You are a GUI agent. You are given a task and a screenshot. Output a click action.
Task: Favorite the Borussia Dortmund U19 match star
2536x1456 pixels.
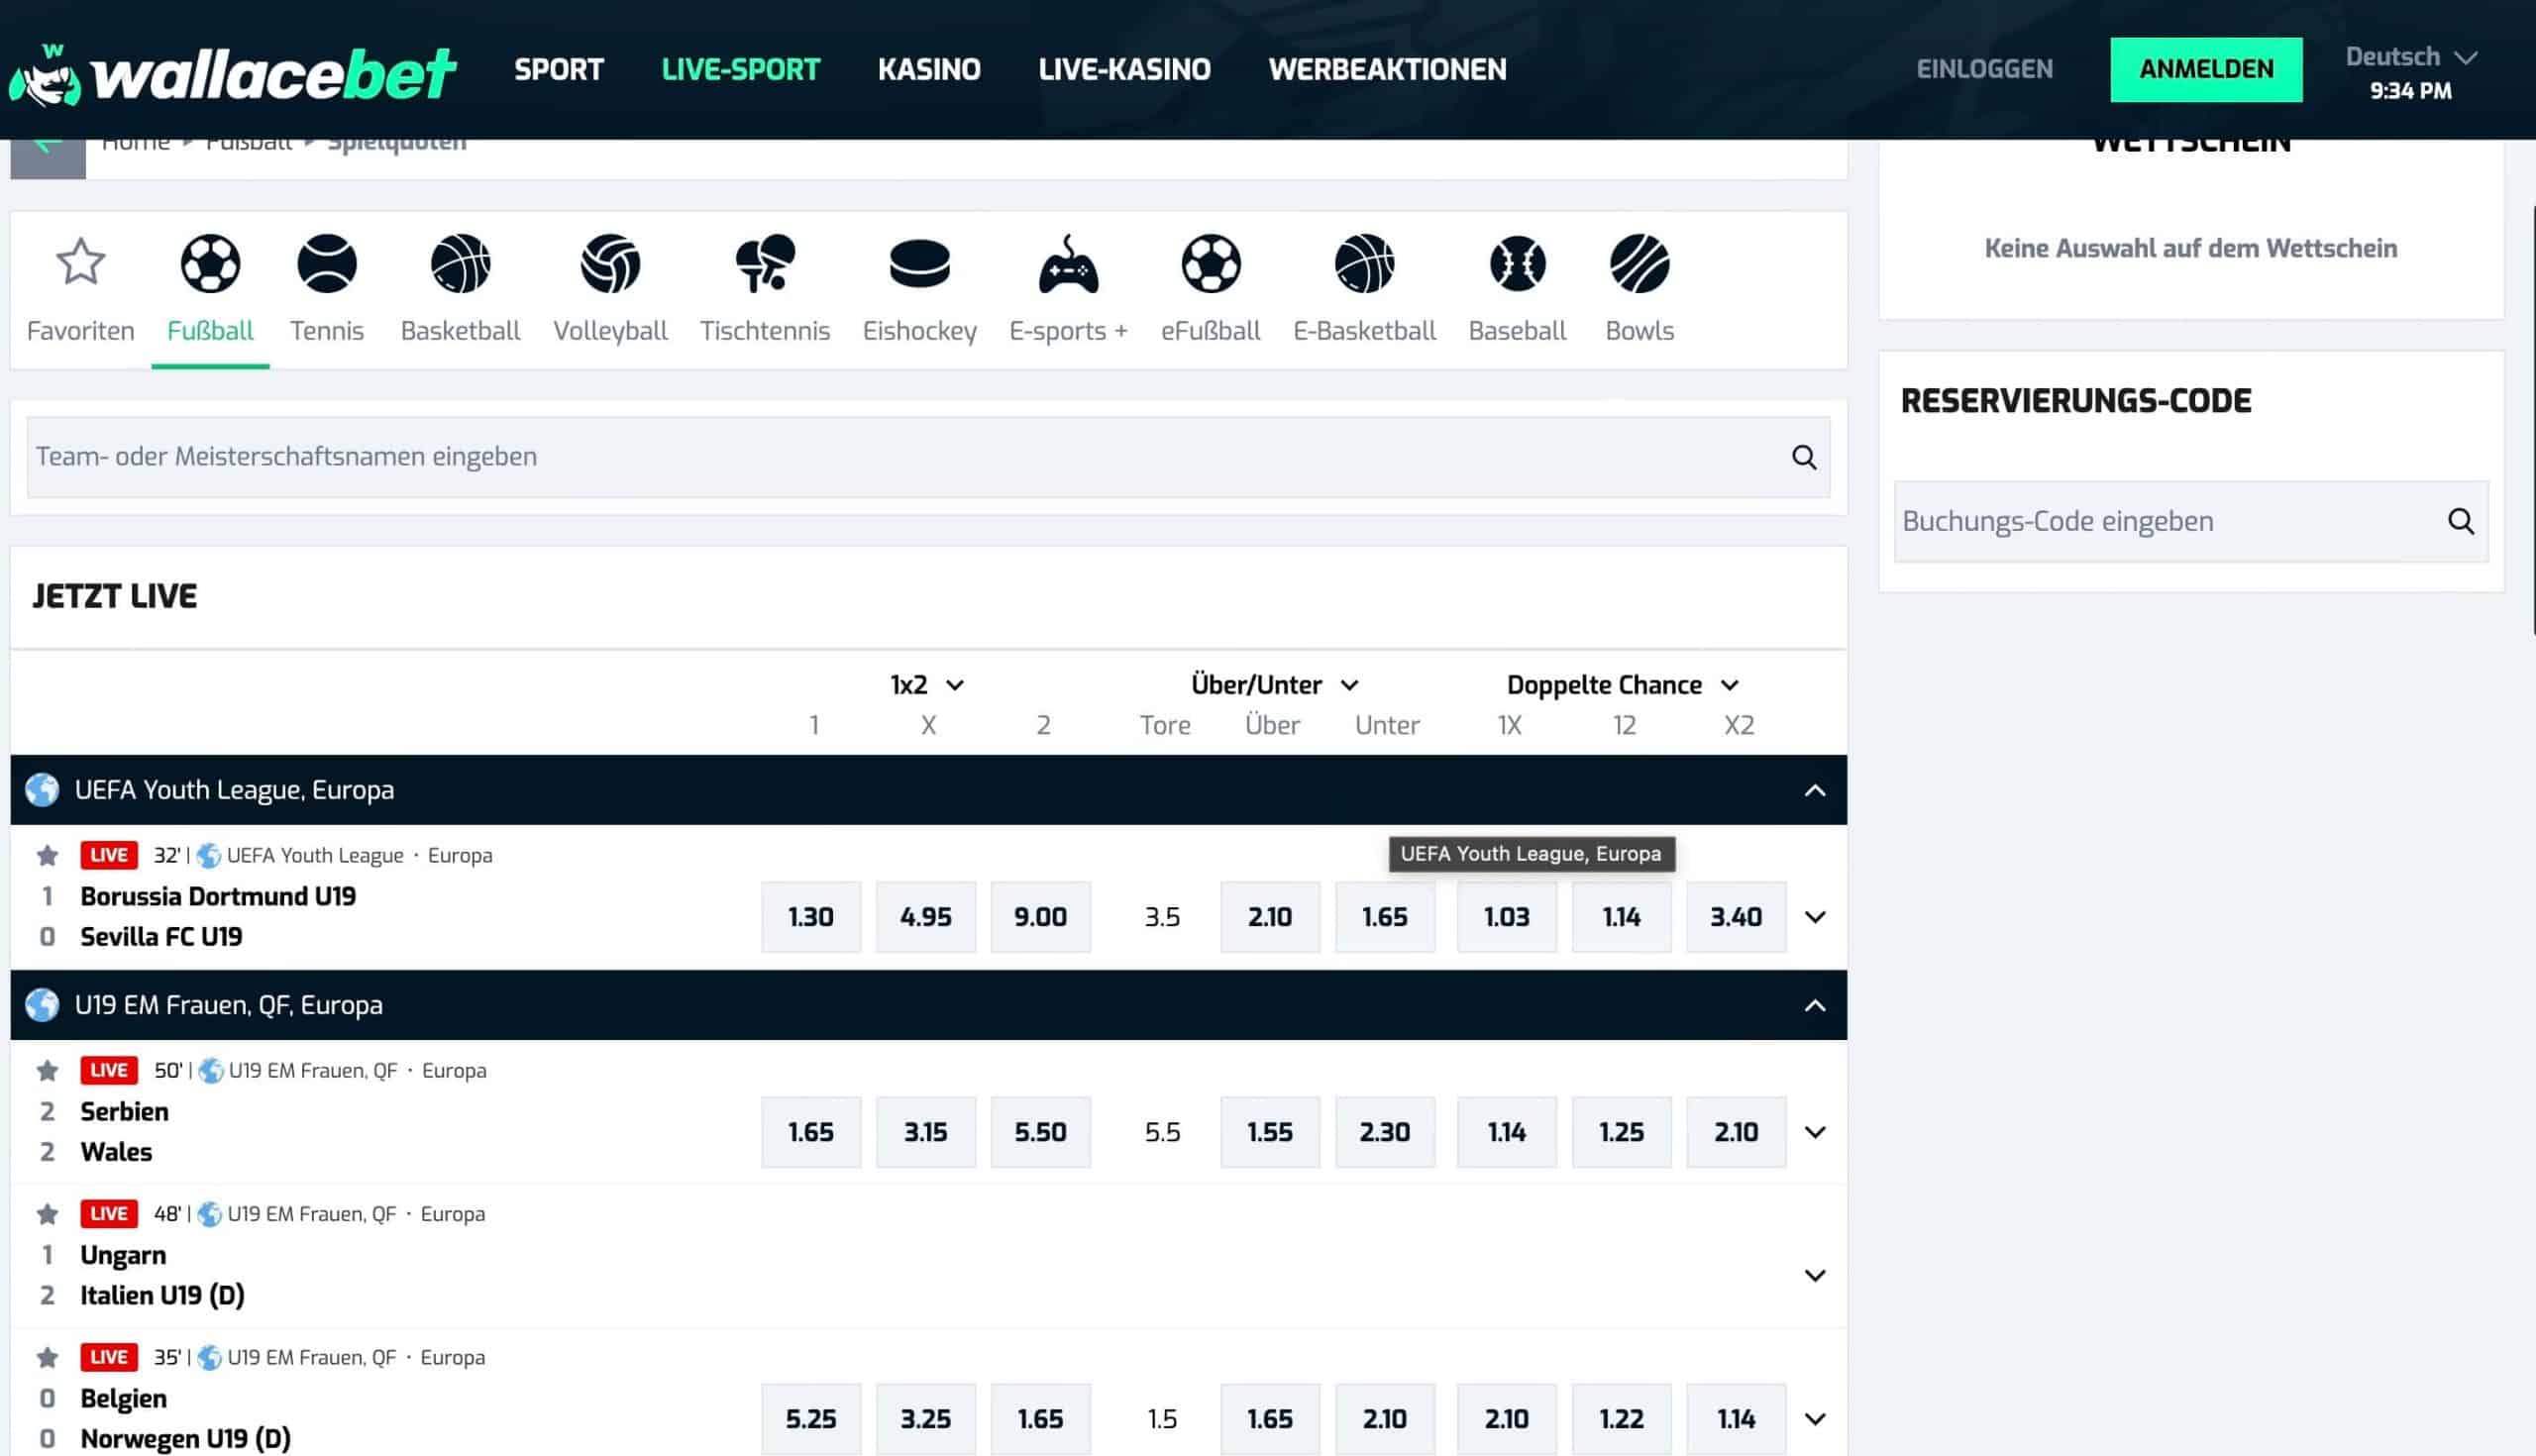pyautogui.click(x=47, y=856)
